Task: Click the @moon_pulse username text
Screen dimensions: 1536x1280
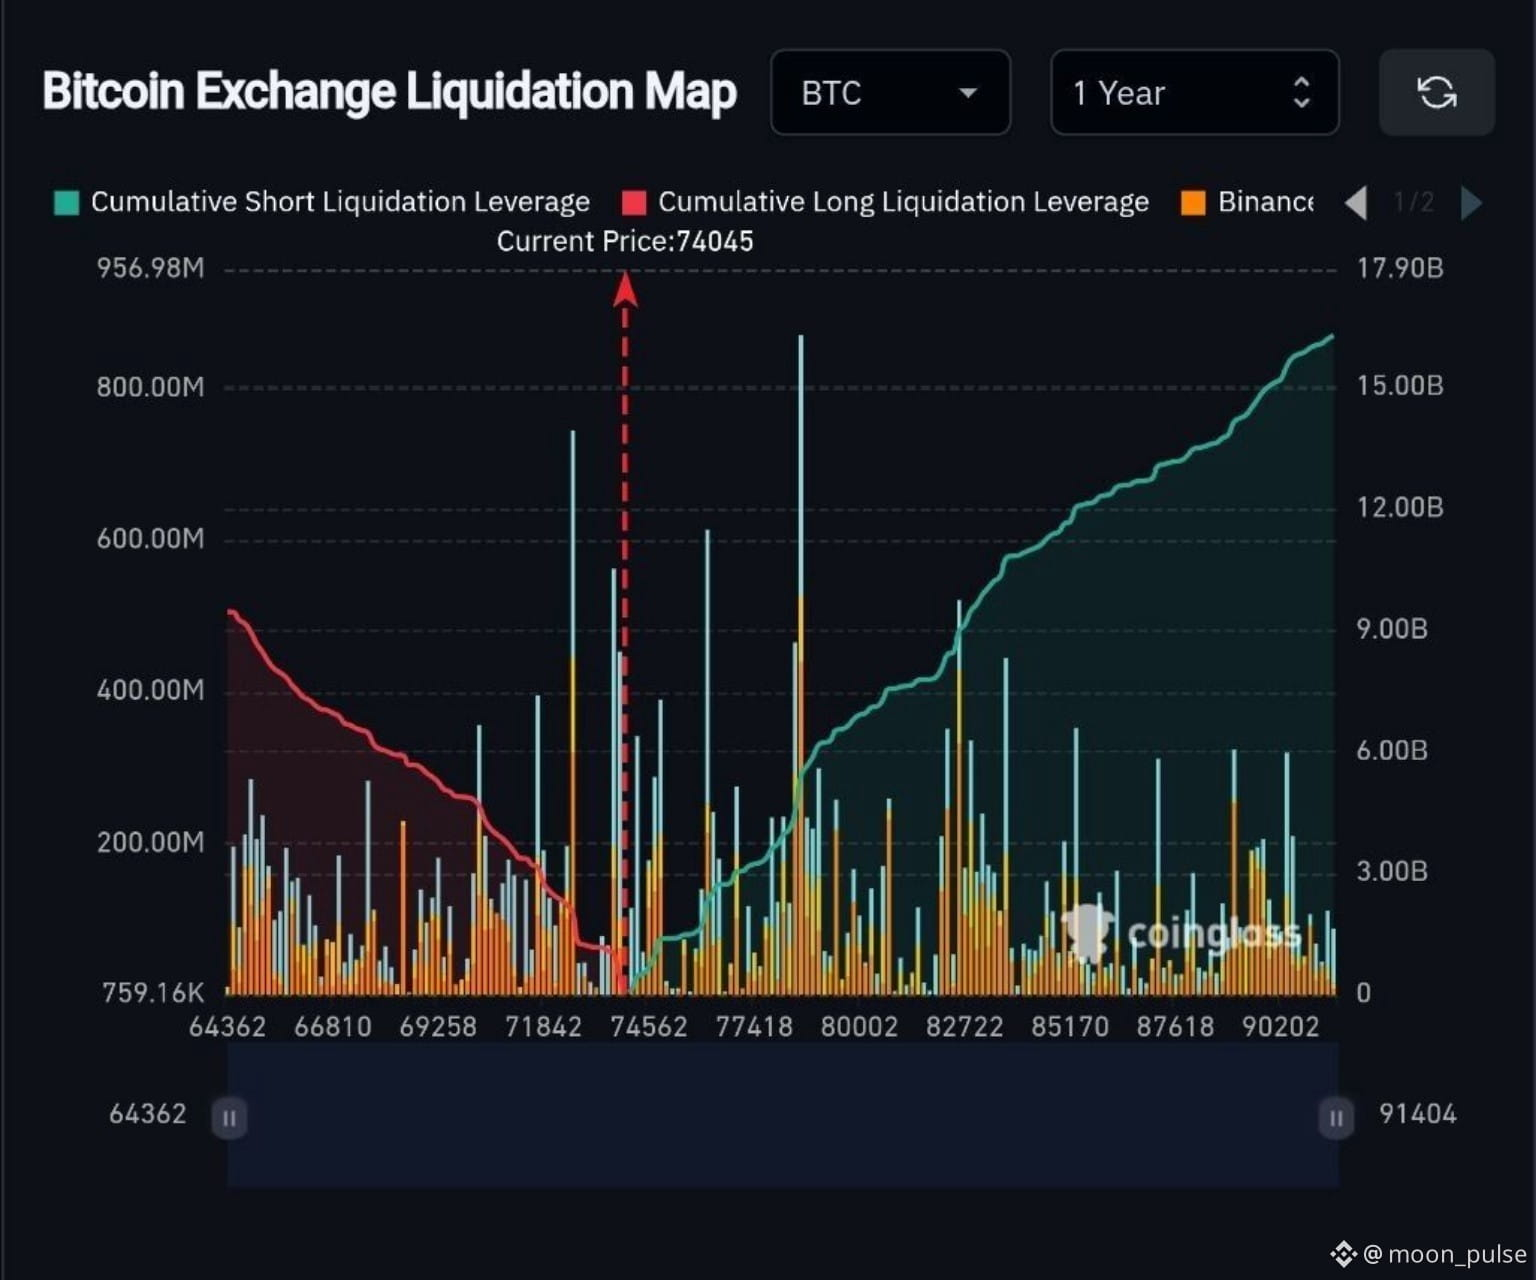Action: click(1445, 1254)
